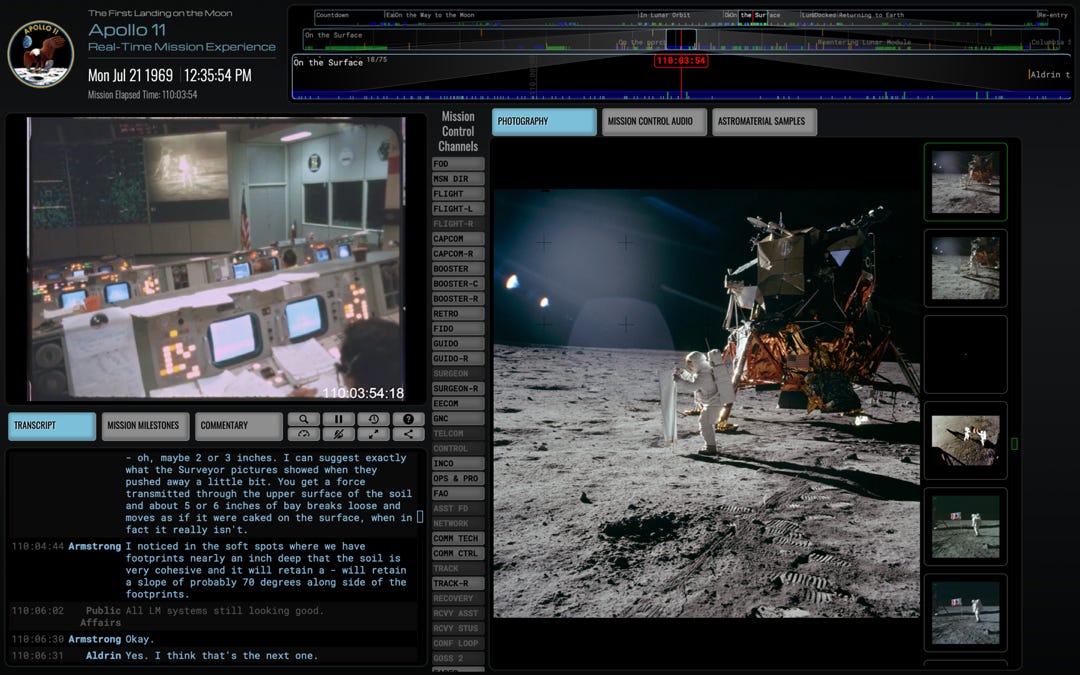The height and width of the screenshot is (675, 1080).
Task: Click the speedometer gauge icon
Action: [x=304, y=434]
